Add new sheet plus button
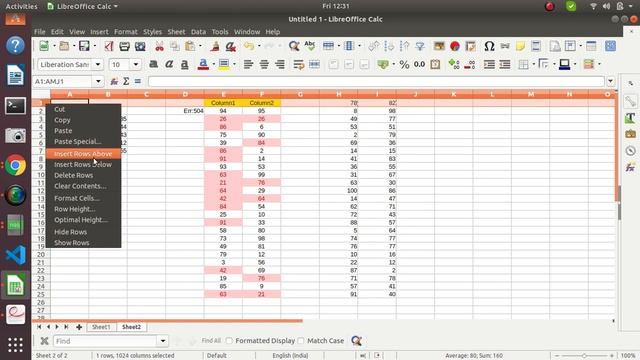Viewport: 640px width, 360px height. pos(79,327)
